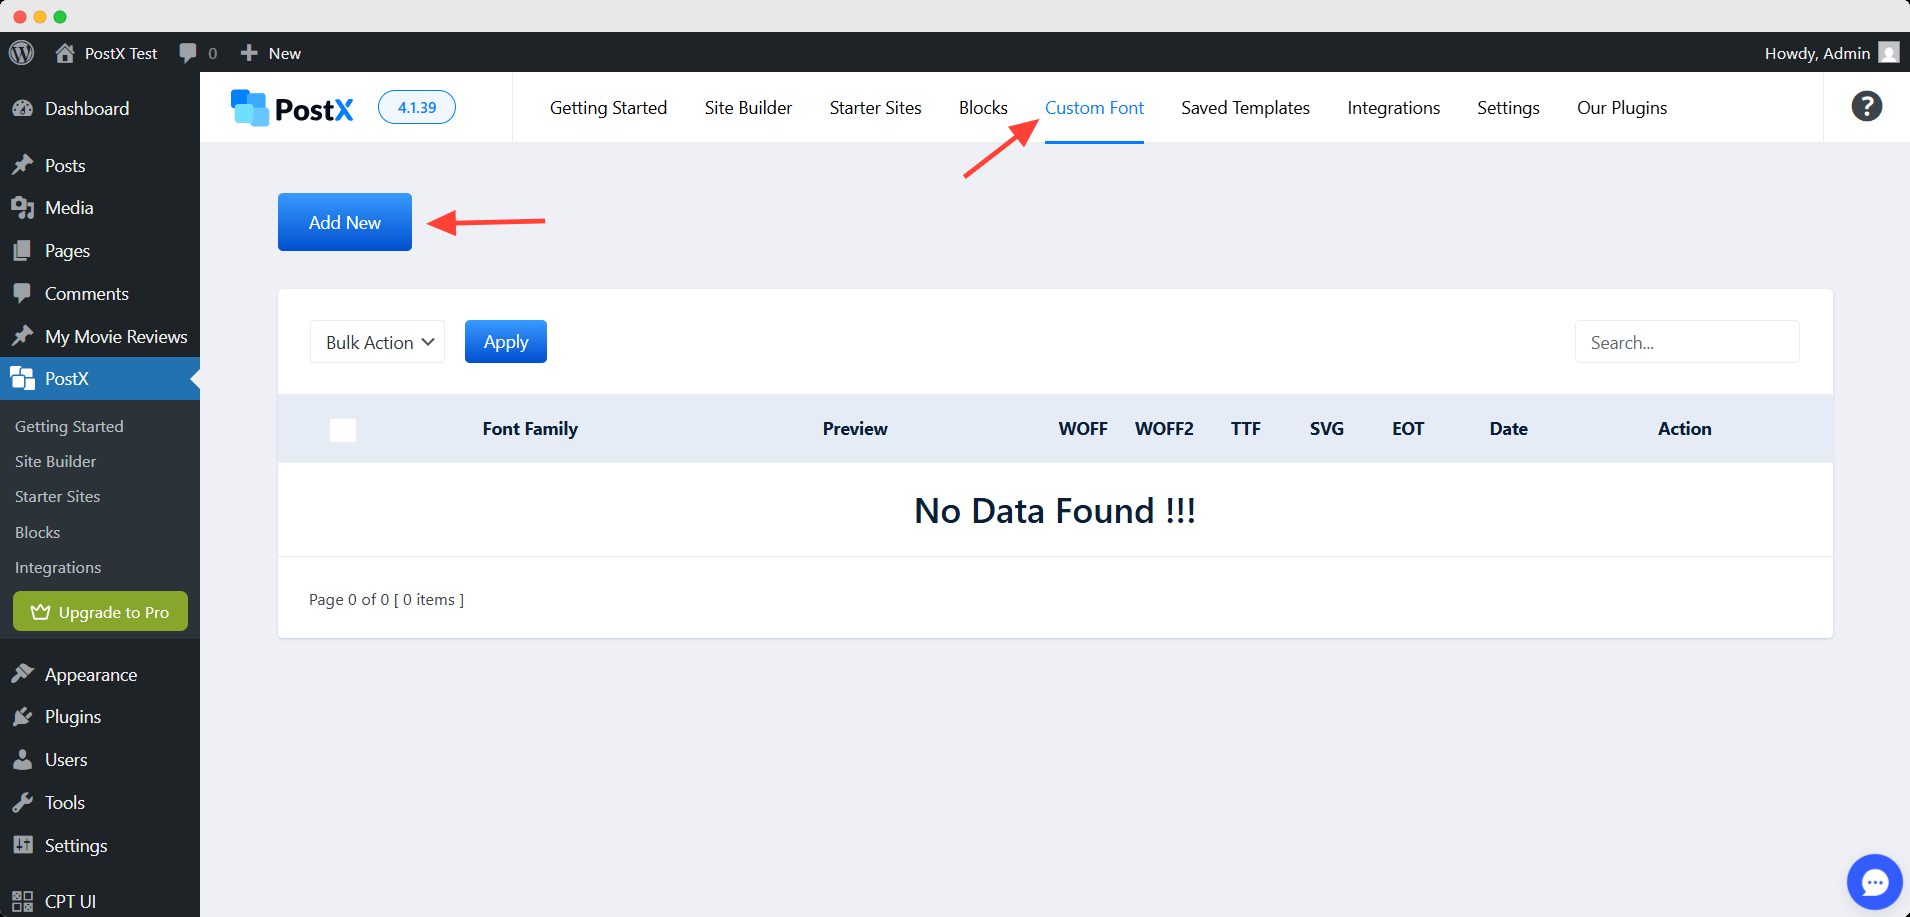Click the Add New button
1910x917 pixels.
[x=344, y=221]
